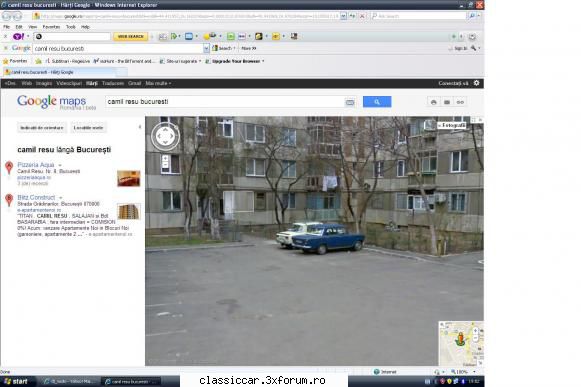Open the Mai multe dropdown in black bar
The image size is (581, 387).
158,83
